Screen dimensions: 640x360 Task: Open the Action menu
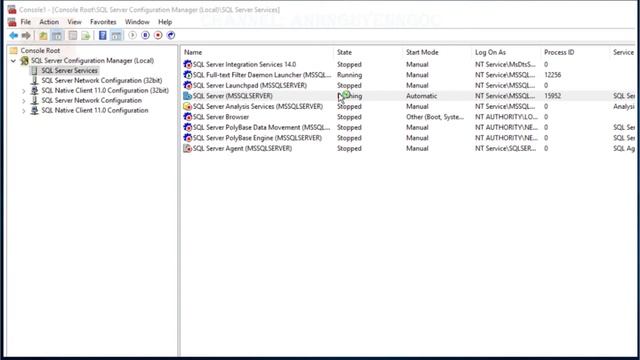[49, 22]
